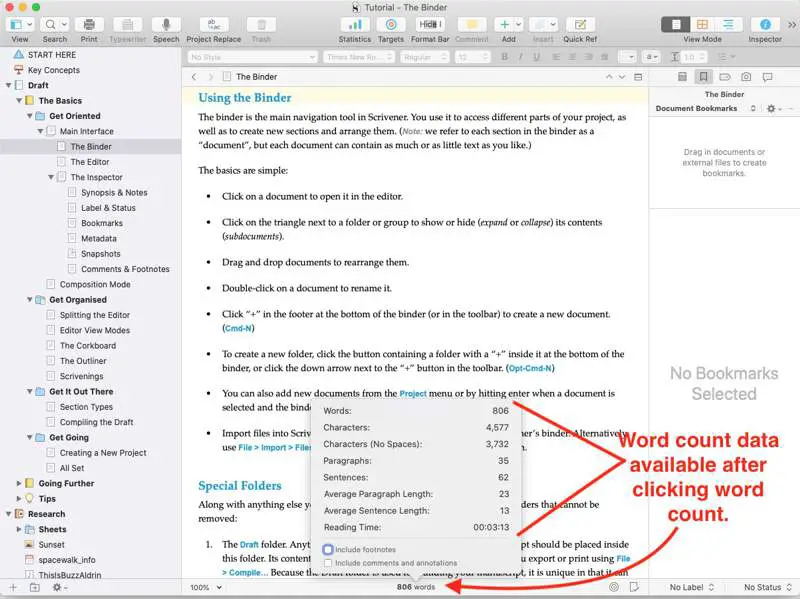Click the Project menu link in text
Image resolution: width=800 pixels, height=599 pixels.
[413, 393]
